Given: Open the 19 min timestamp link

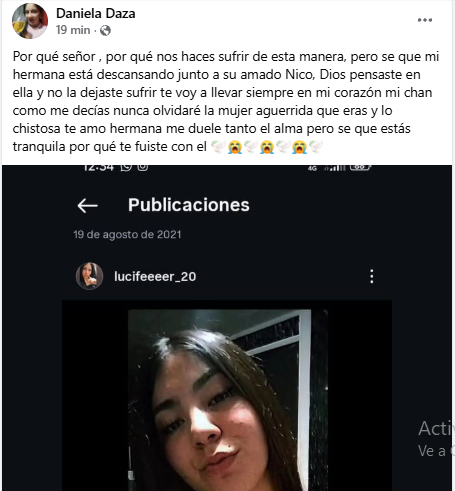Looking at the screenshot, I should click(73, 30).
